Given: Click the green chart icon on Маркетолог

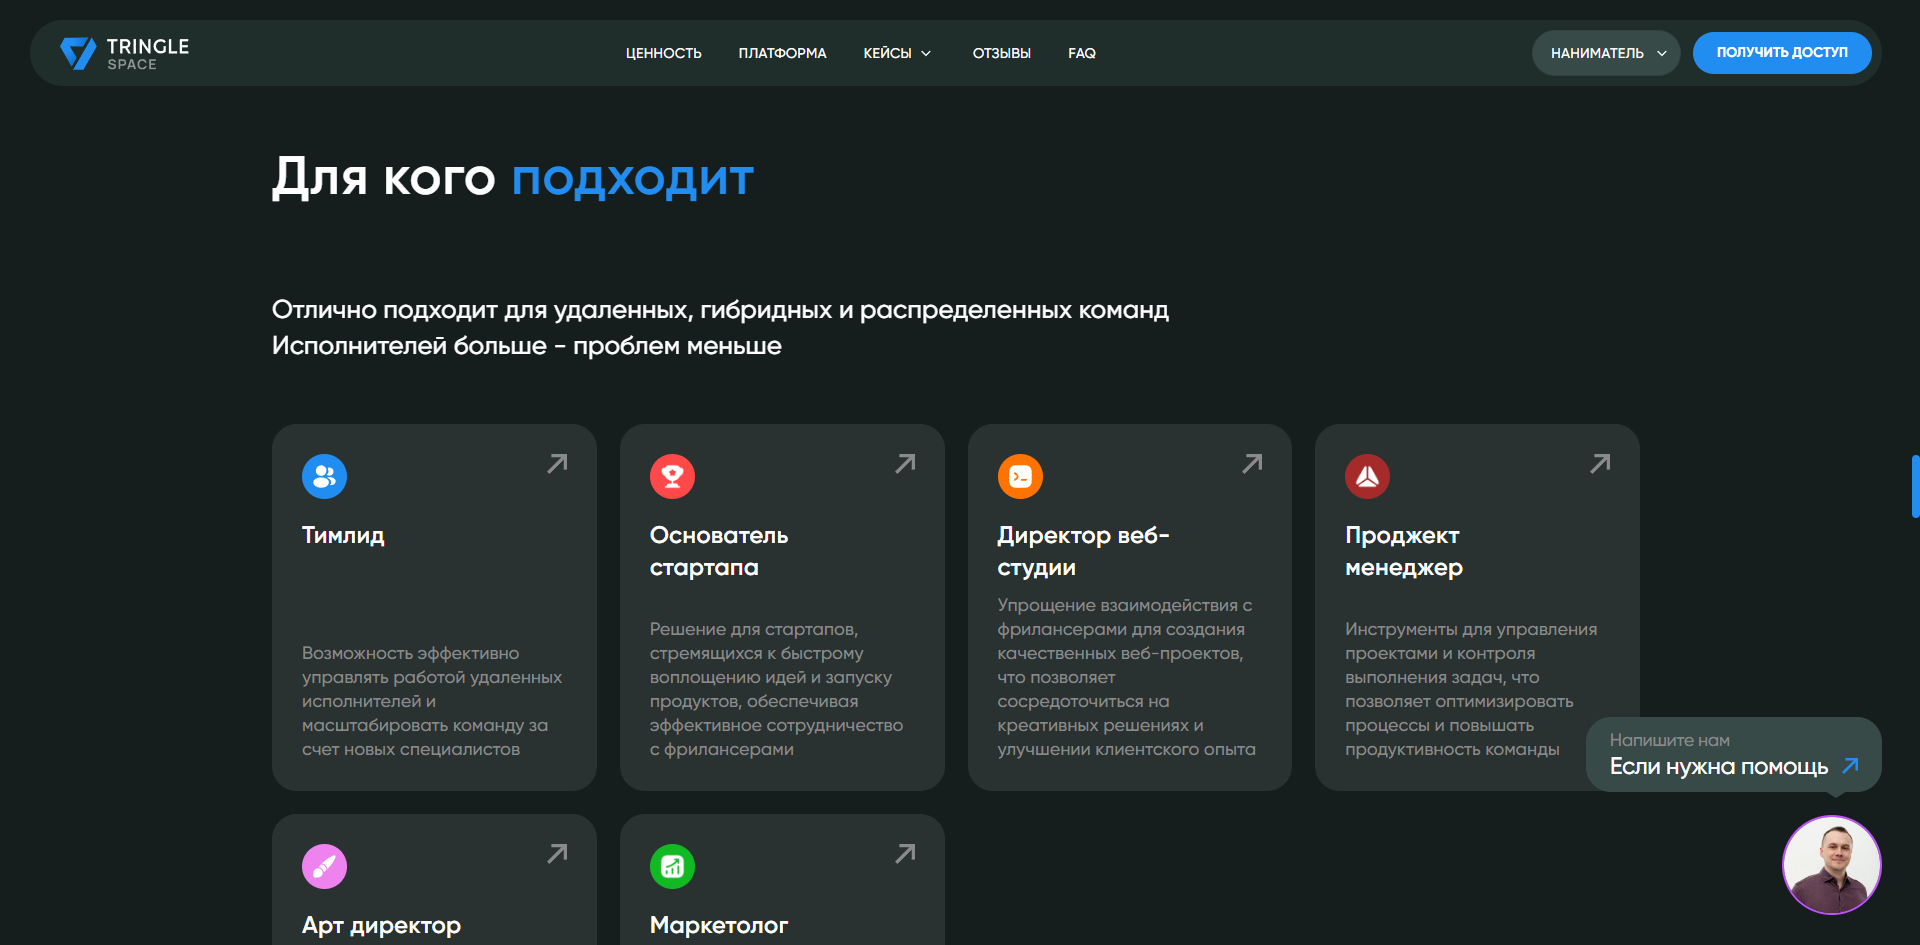Looking at the screenshot, I should point(672,866).
